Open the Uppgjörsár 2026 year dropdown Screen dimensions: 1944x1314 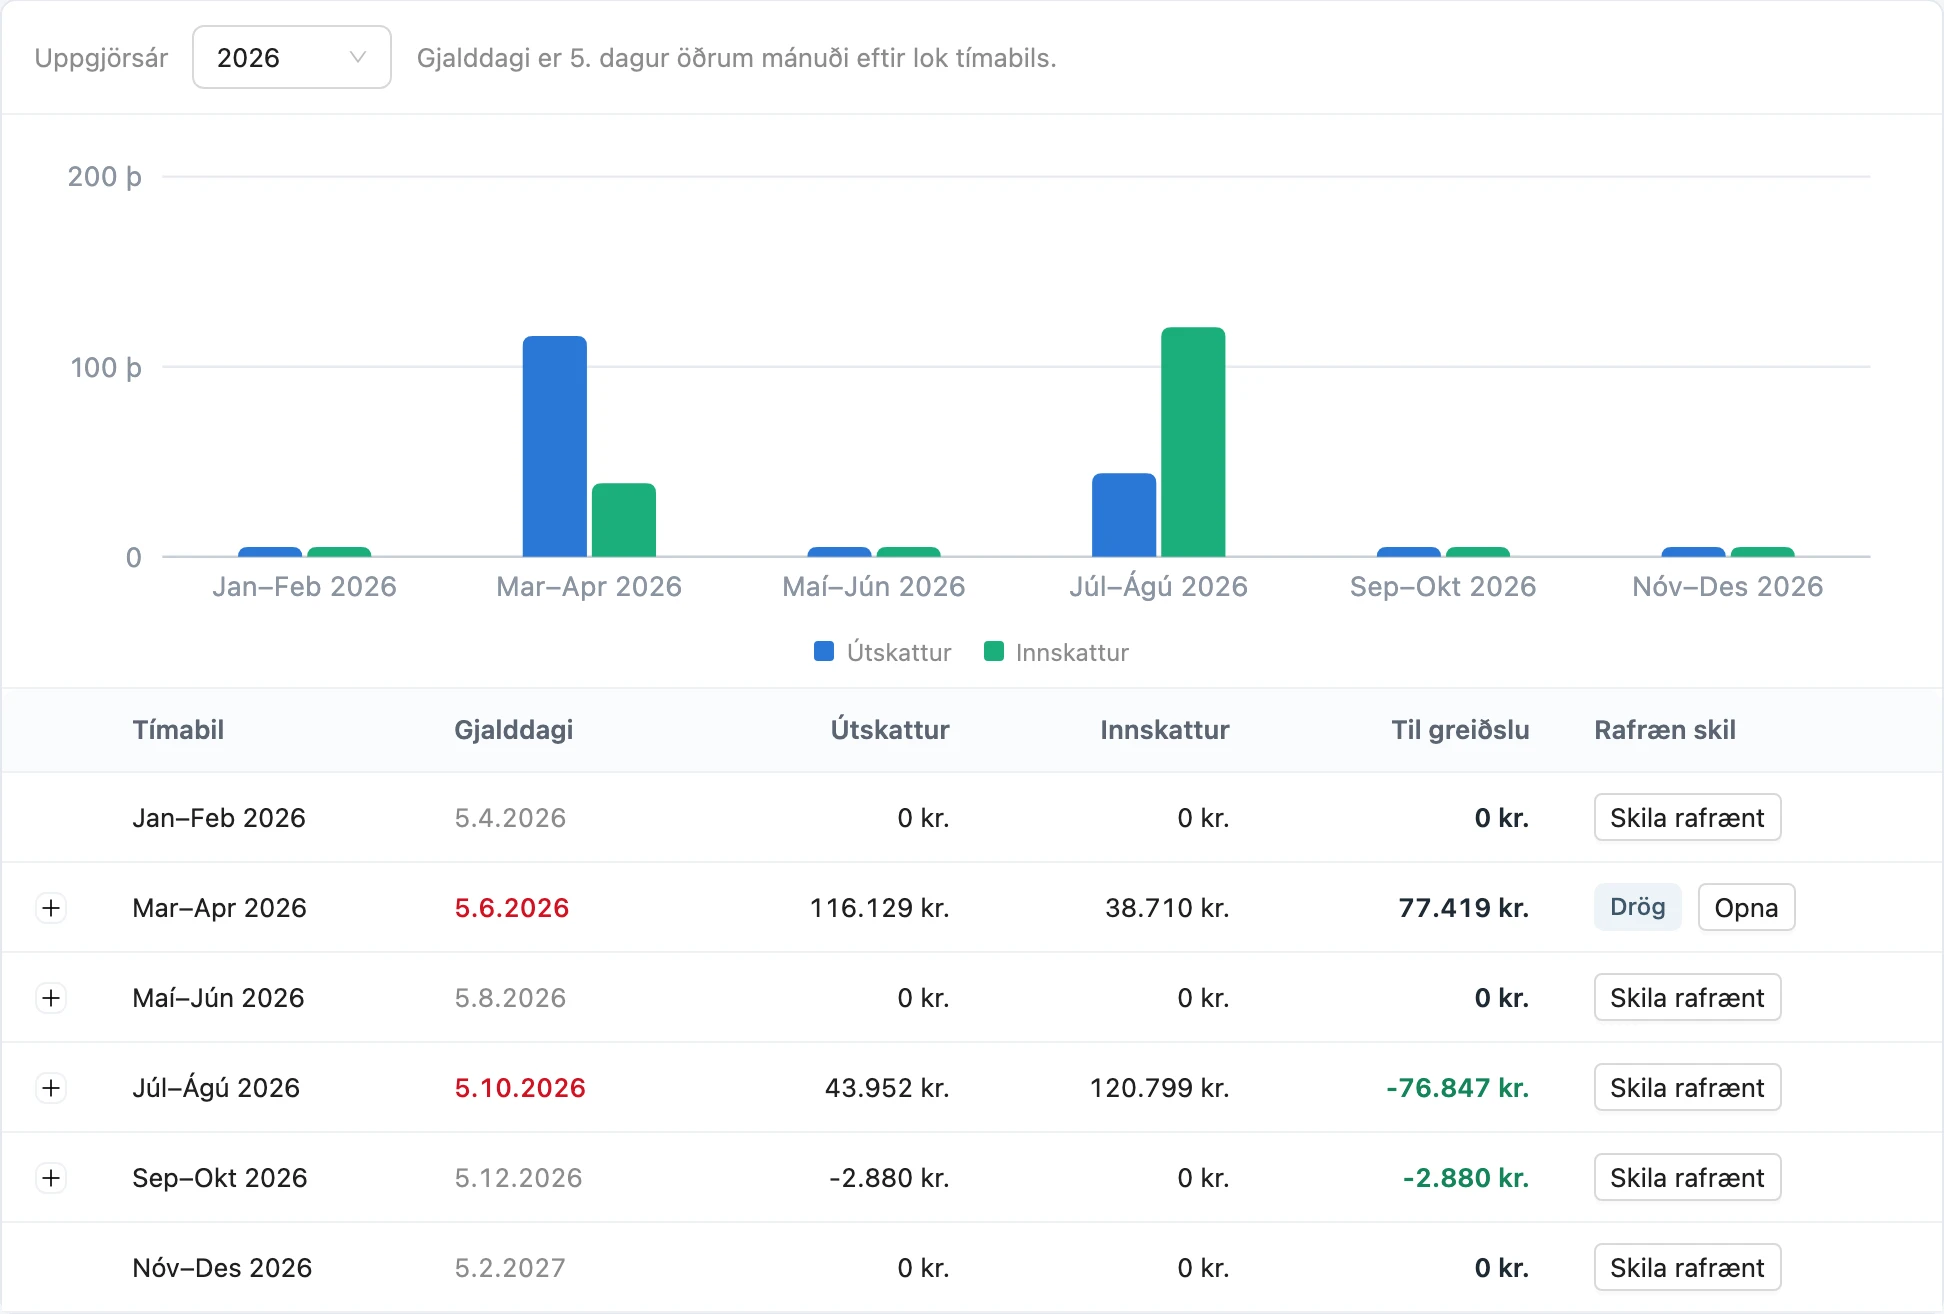[x=291, y=57]
